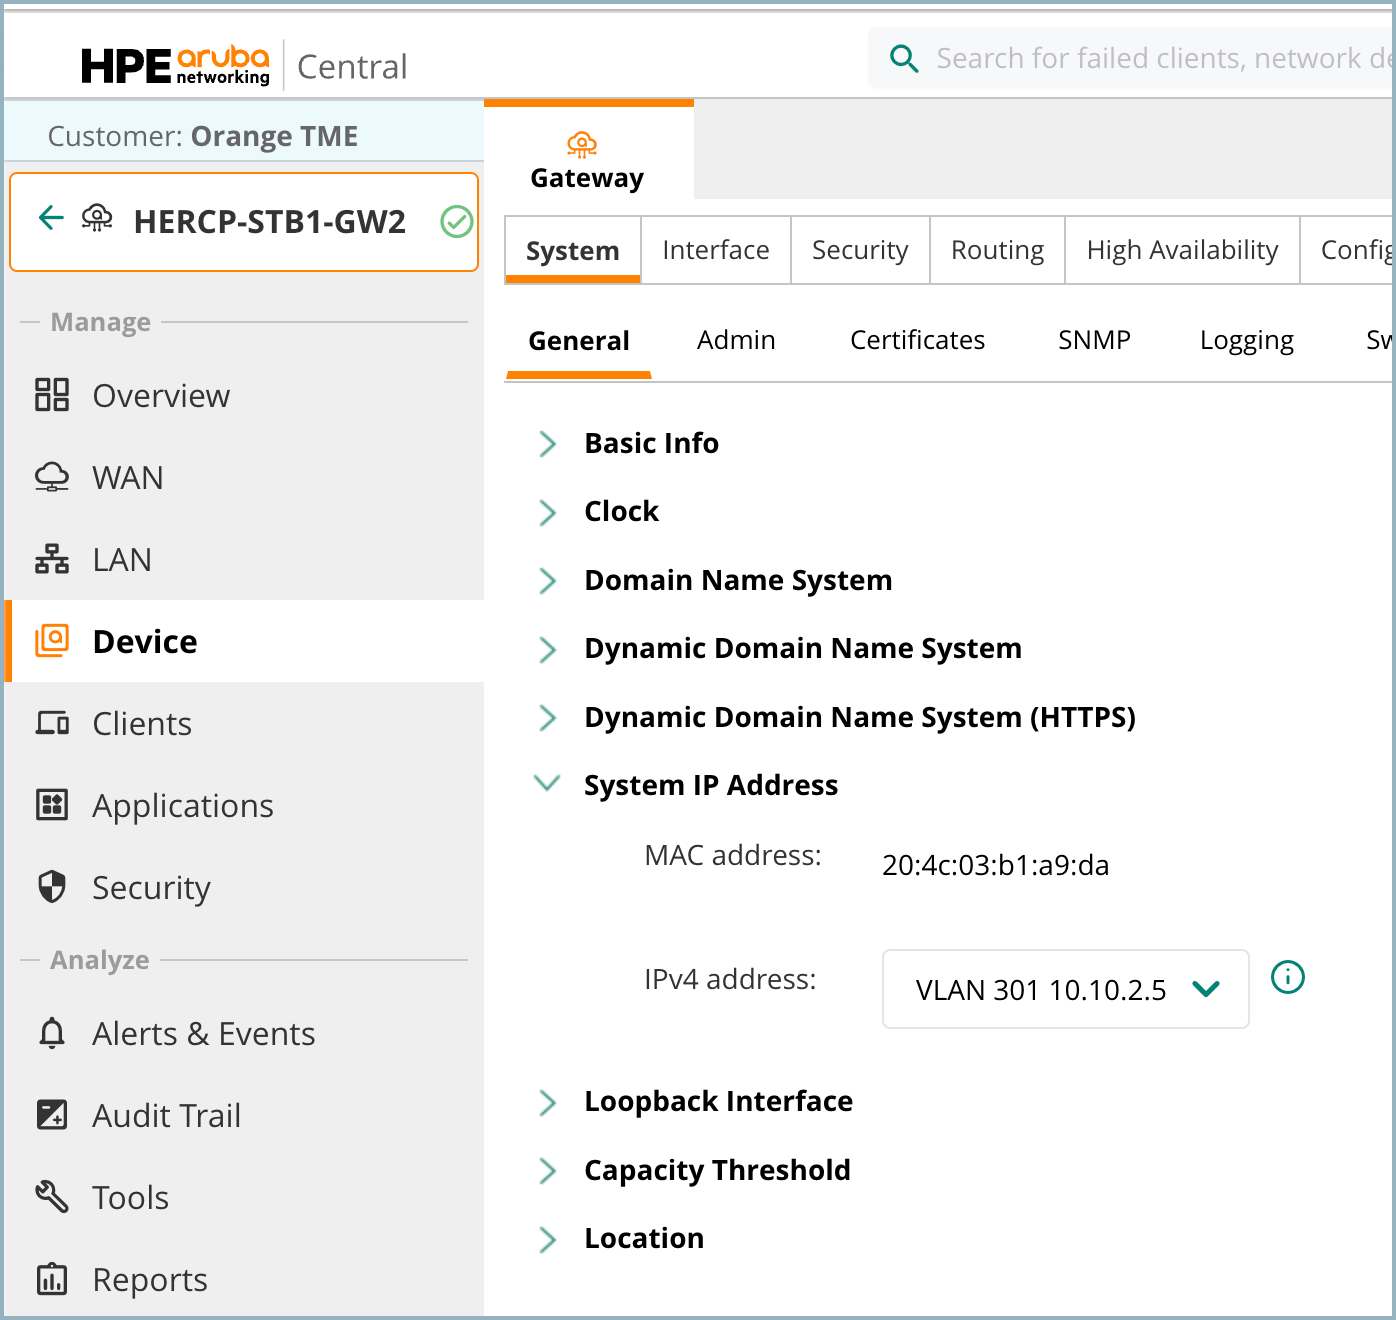Click the Customer: Orange TME label
1396x1320 pixels.
coord(203,136)
